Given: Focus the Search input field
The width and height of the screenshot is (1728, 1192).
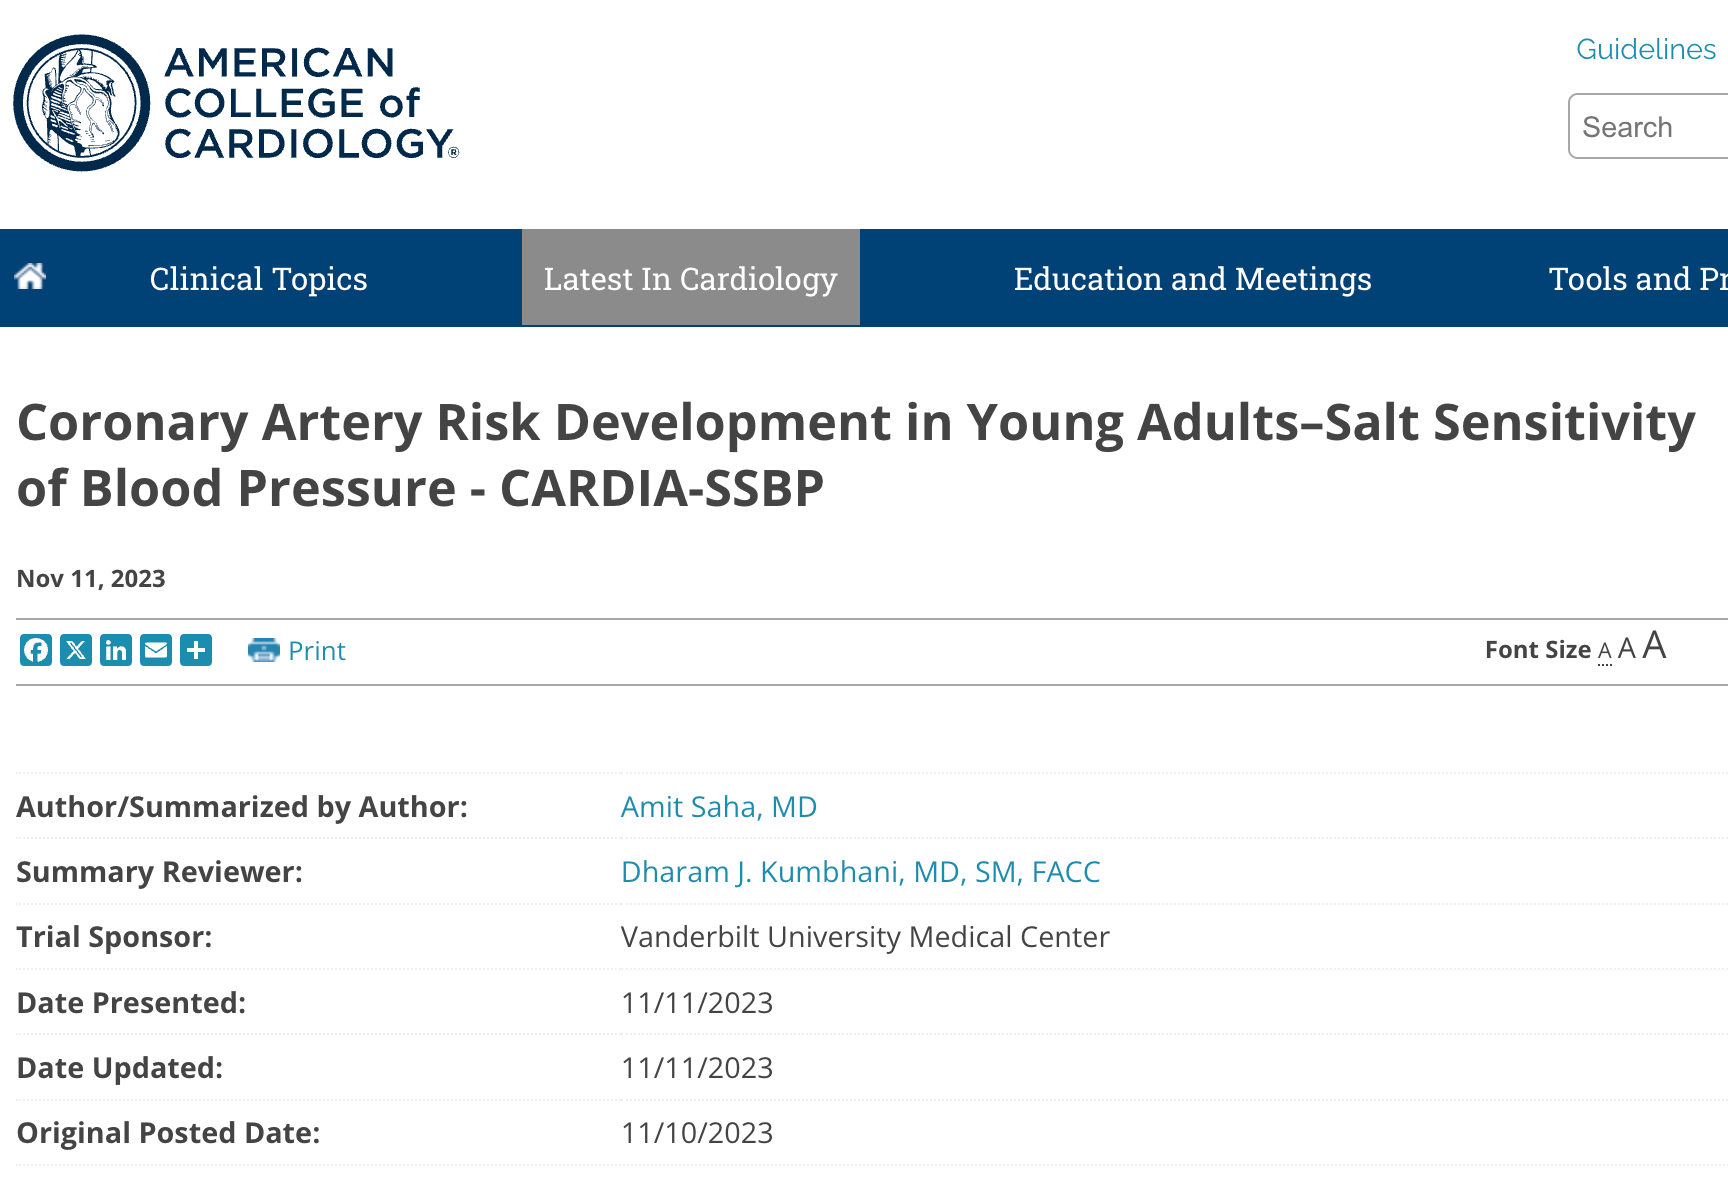Looking at the screenshot, I should pos(1650,127).
